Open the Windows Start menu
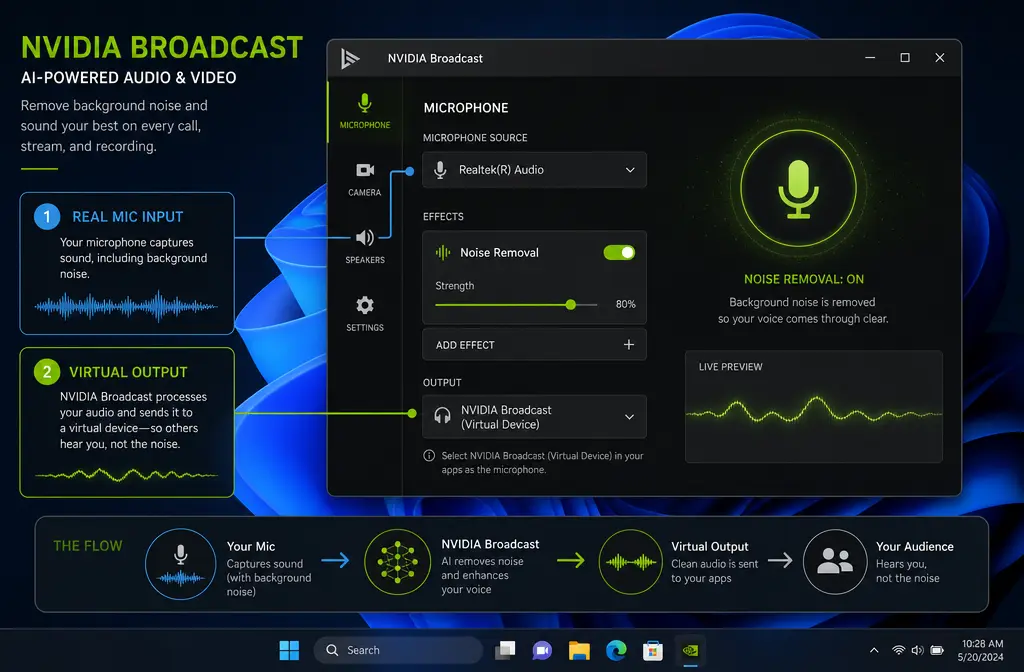The width and height of the screenshot is (1024, 672). click(289, 650)
